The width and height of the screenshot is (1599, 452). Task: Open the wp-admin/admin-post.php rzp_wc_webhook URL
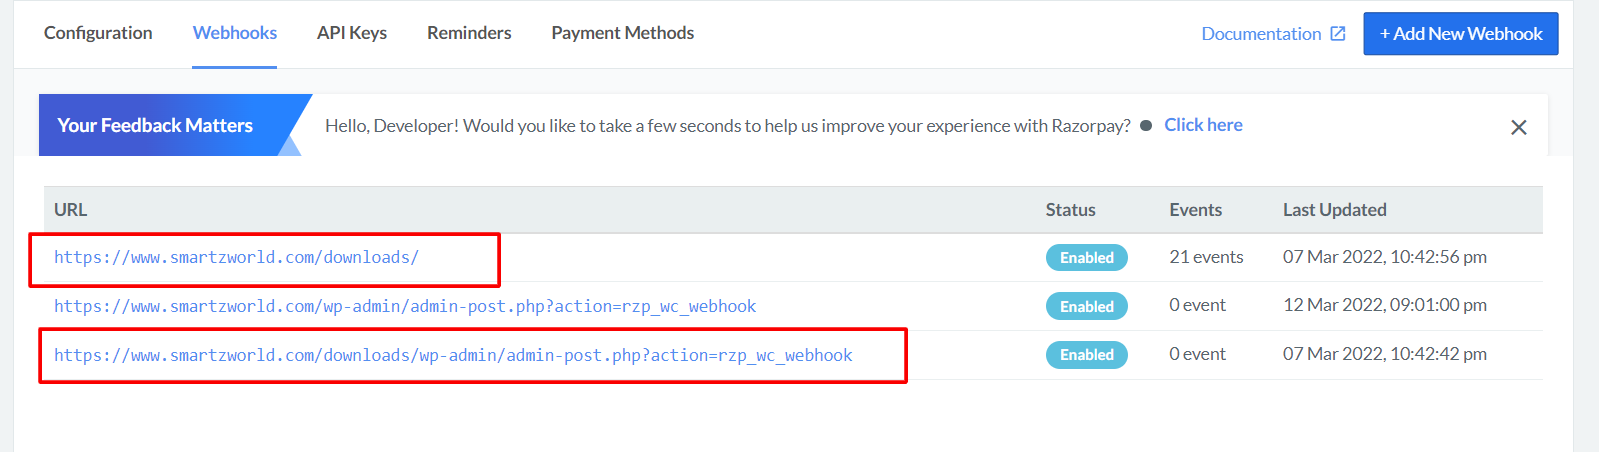point(405,306)
